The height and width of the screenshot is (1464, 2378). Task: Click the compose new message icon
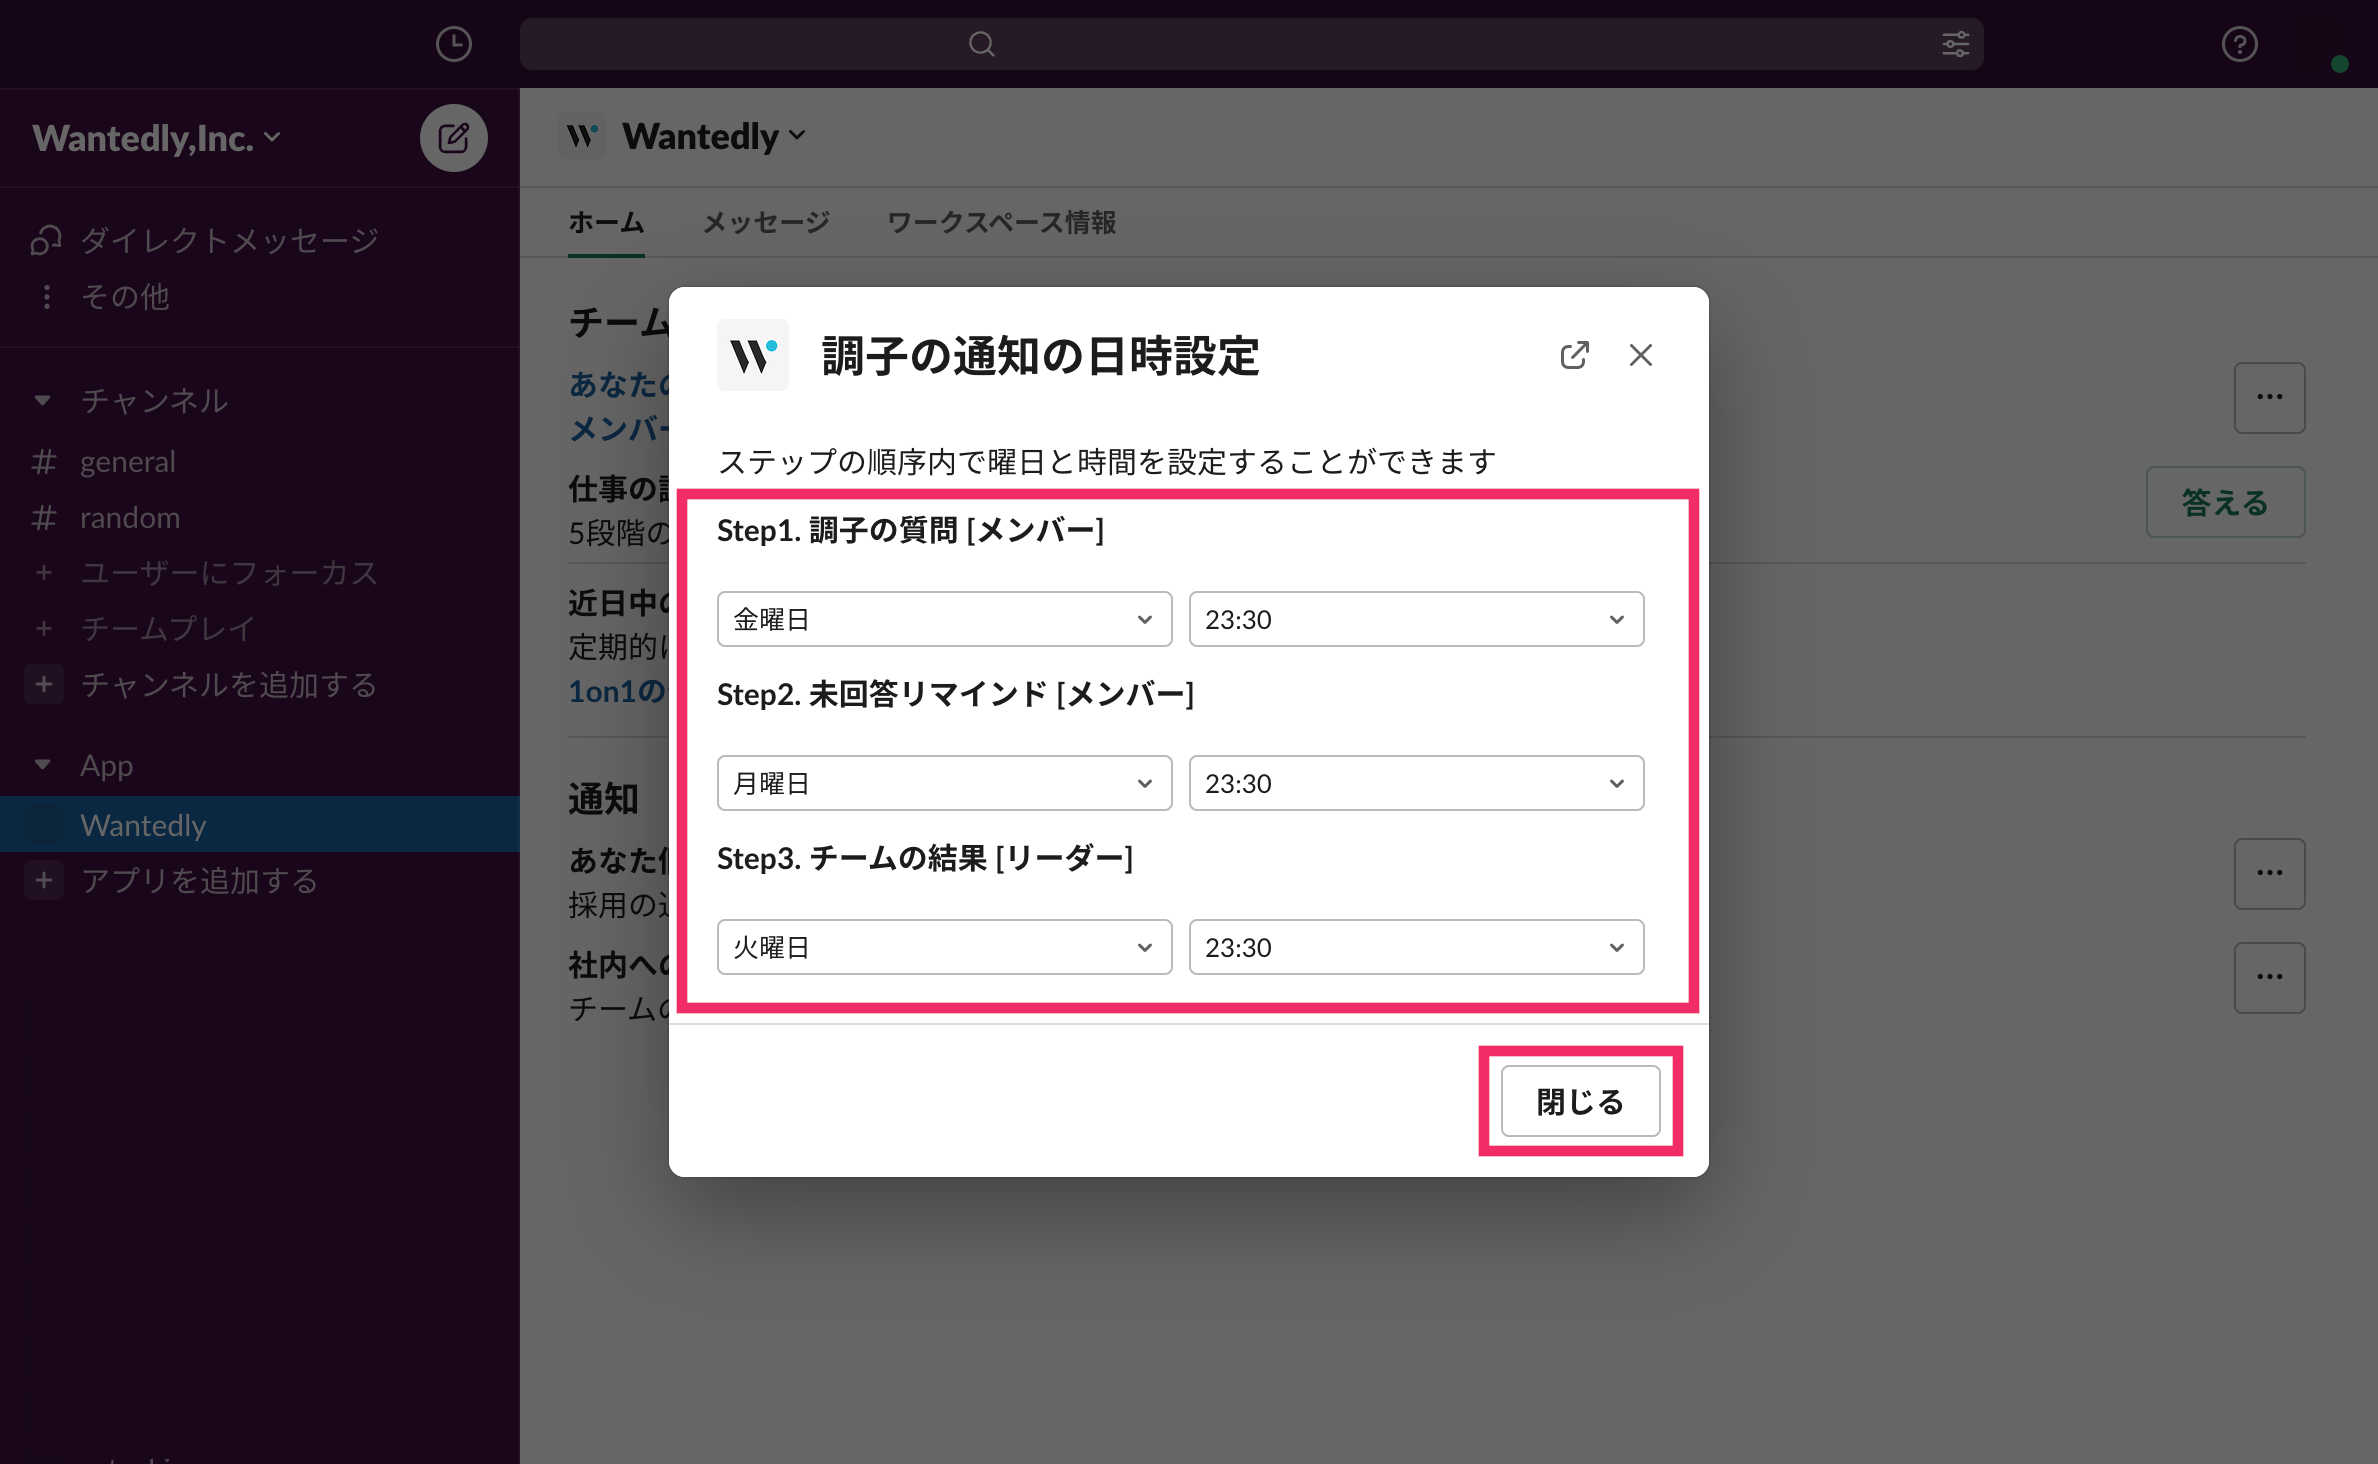pos(453,138)
